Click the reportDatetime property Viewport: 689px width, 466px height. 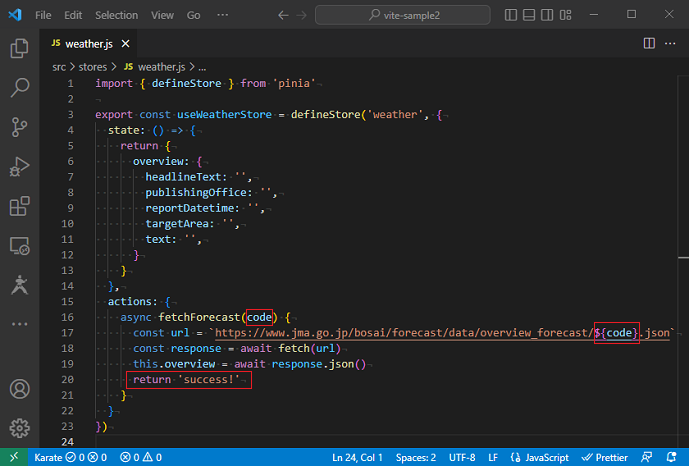pos(189,208)
